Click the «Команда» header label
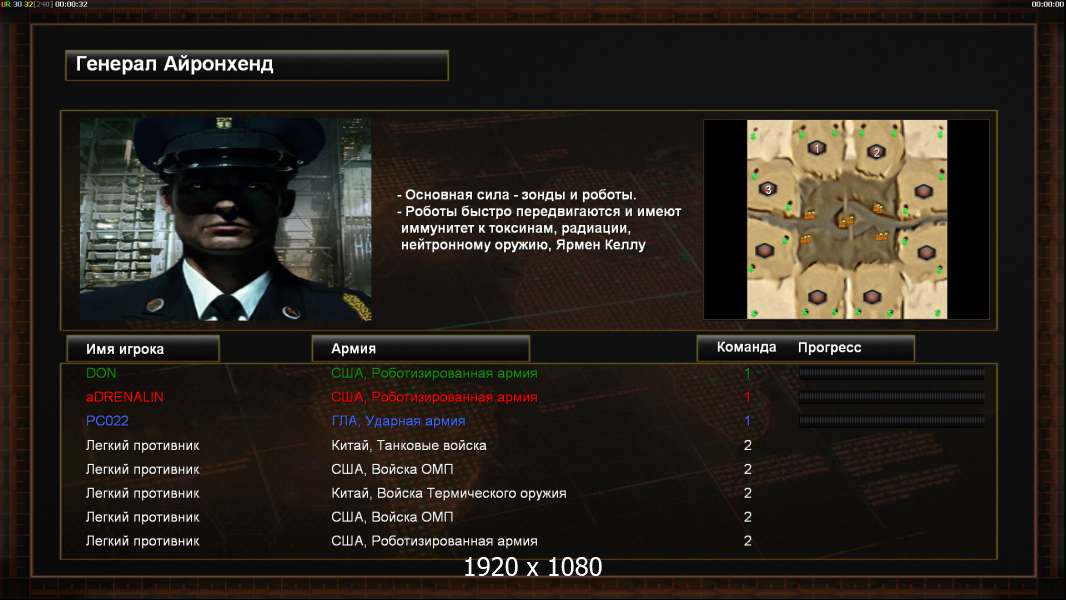 coord(746,347)
